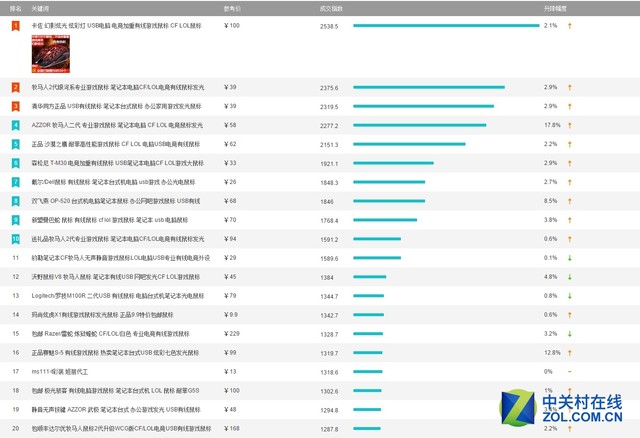Click the up arrow in rank 14 row
This screenshot has height=438, width=640.
[x=569, y=315]
